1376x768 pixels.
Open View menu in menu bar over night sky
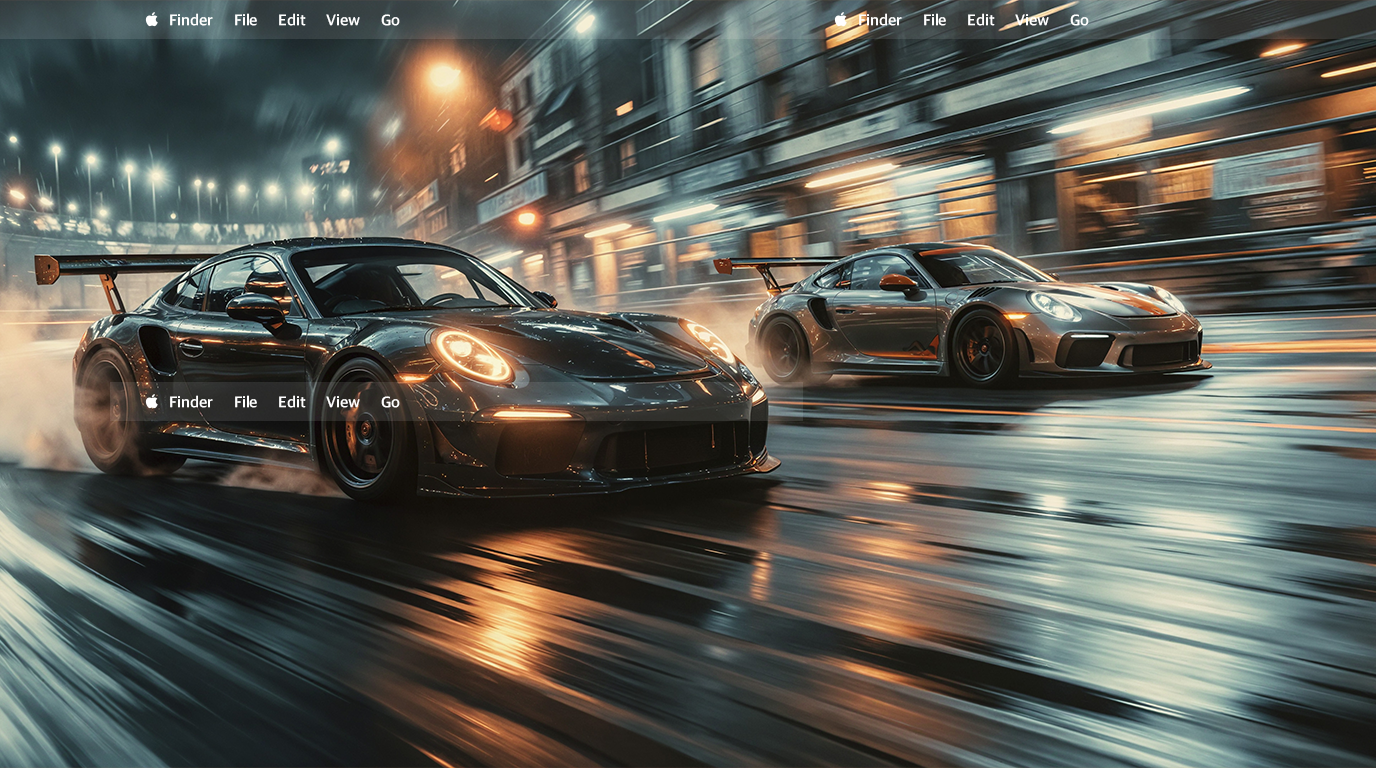[x=343, y=20]
